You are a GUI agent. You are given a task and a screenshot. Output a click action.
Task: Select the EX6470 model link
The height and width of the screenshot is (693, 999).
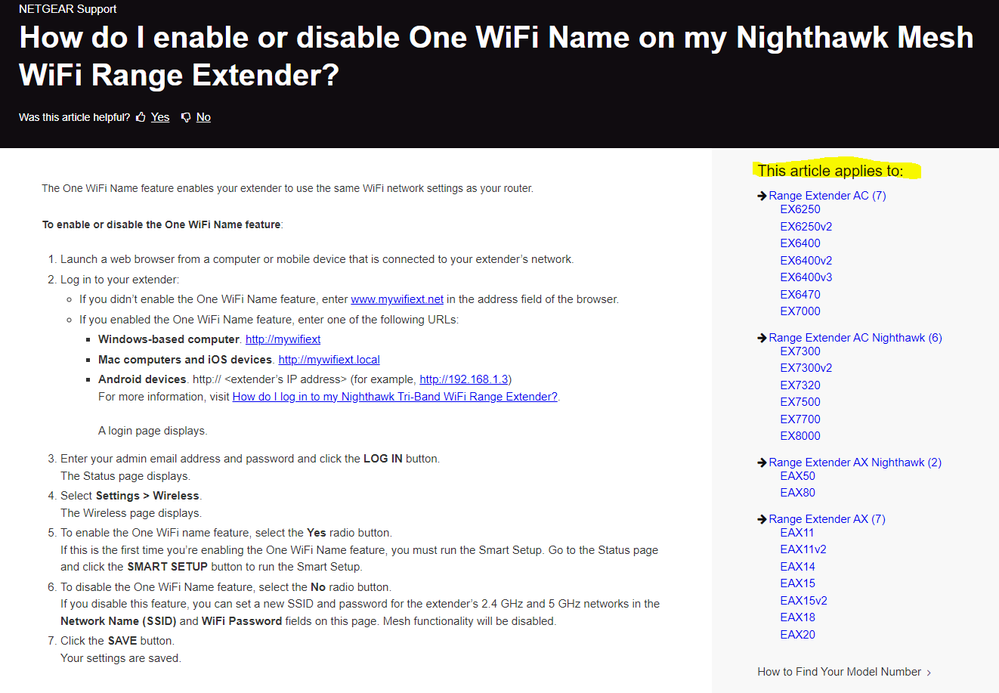tap(800, 295)
